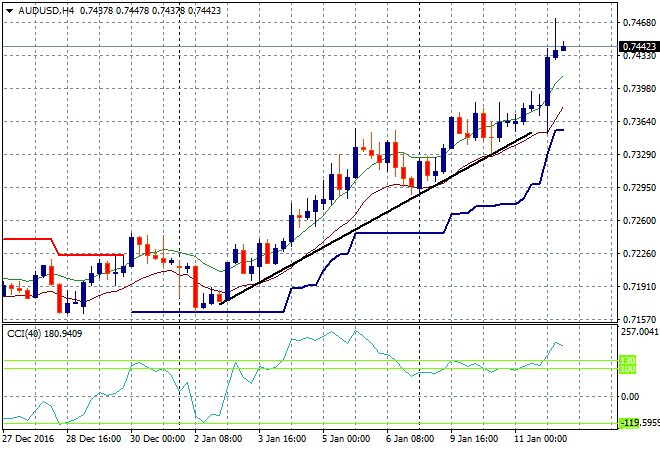Click the -119.5959 CCI scale value
Viewport: 660px width, 450px height.
640,422
